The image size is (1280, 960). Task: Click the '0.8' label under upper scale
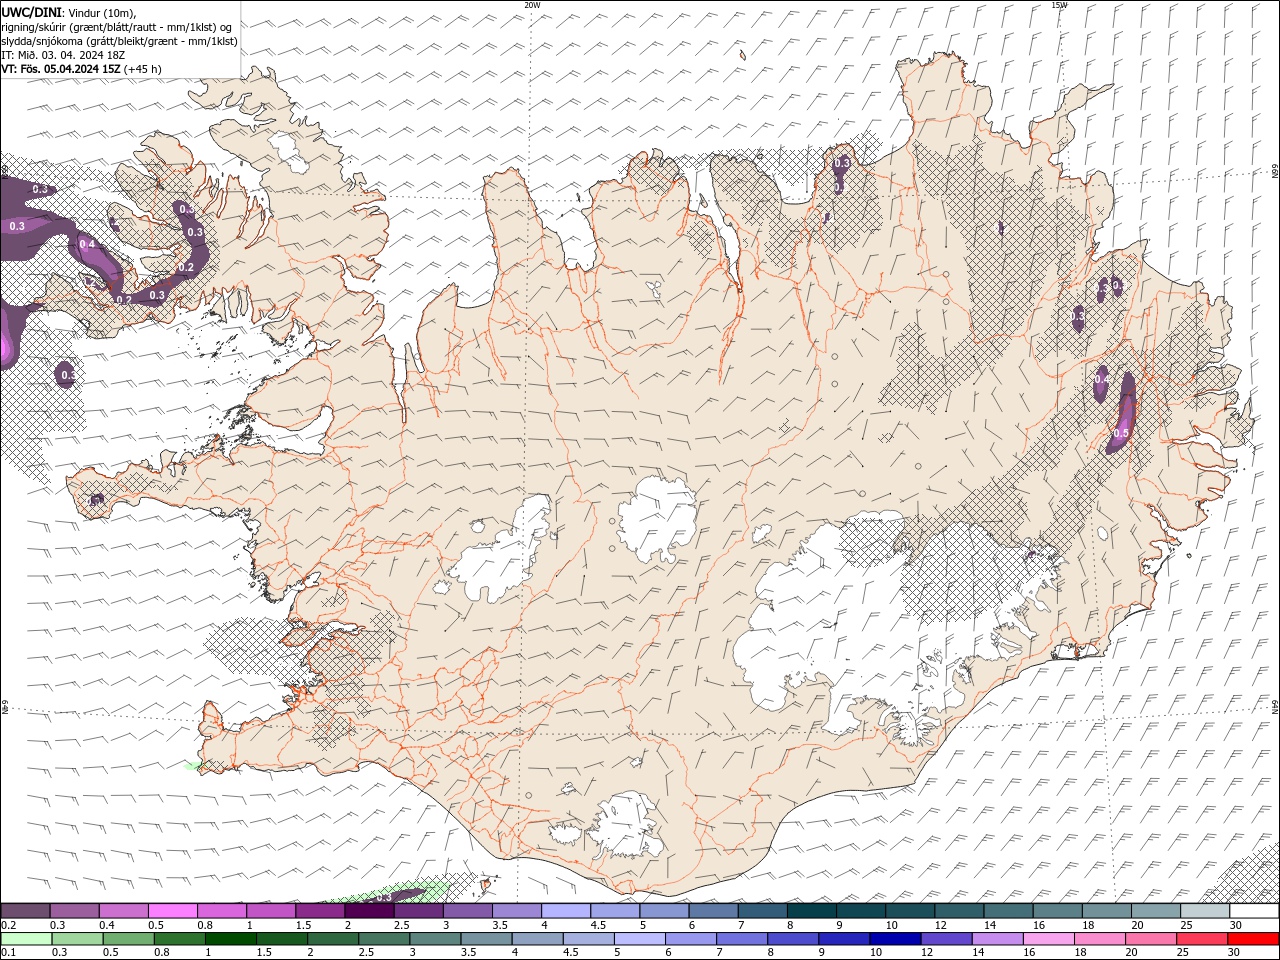[205, 925]
